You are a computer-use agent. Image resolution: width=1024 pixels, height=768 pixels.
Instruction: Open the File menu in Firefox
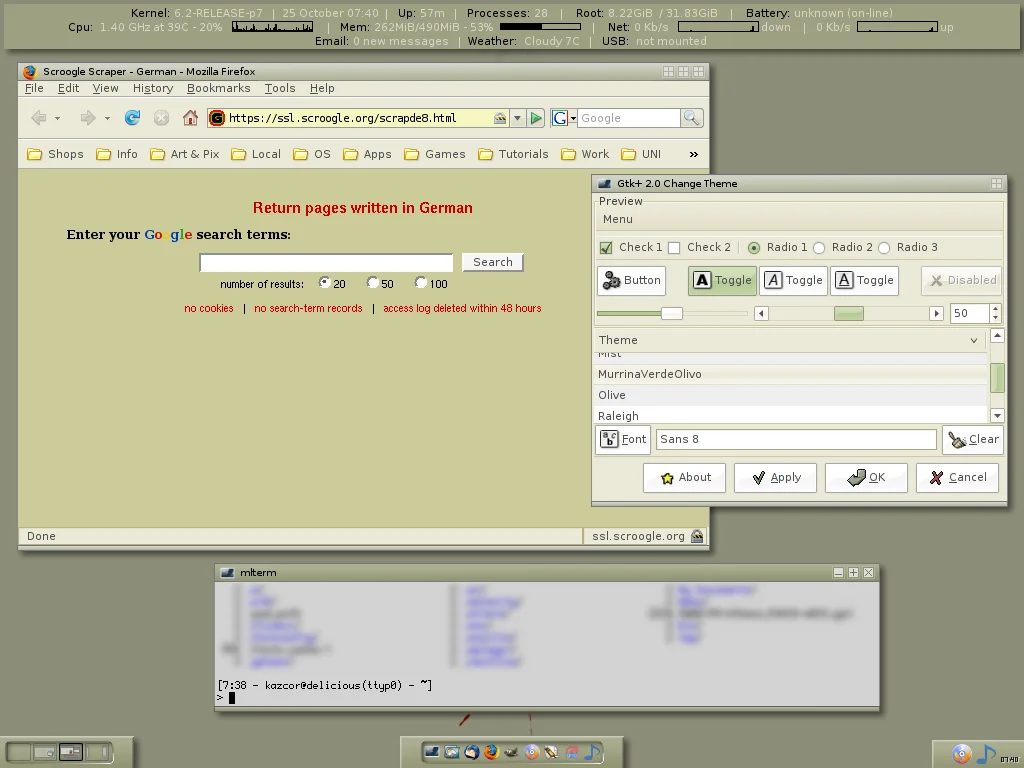[x=34, y=88]
